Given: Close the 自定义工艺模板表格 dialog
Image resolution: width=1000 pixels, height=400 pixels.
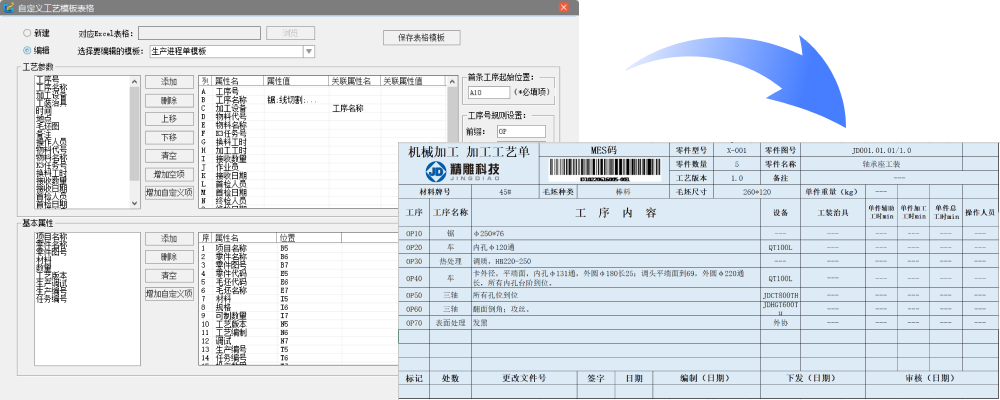Looking at the screenshot, I should [564, 8].
